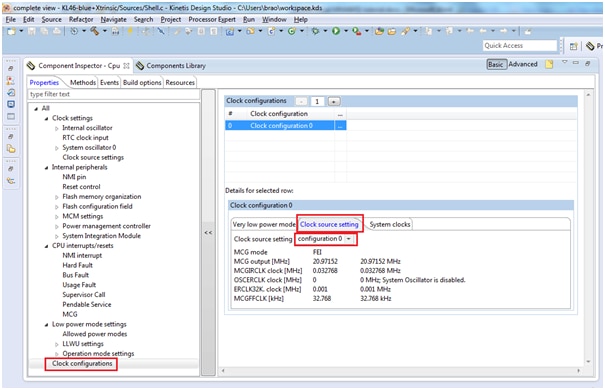Expand the Internal oscillator tree node
Viewport: 605px width, 390px height.
57,128
